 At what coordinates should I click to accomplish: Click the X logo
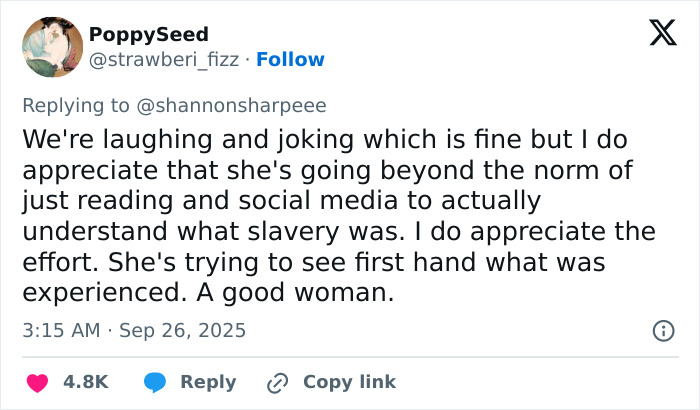pos(656,36)
